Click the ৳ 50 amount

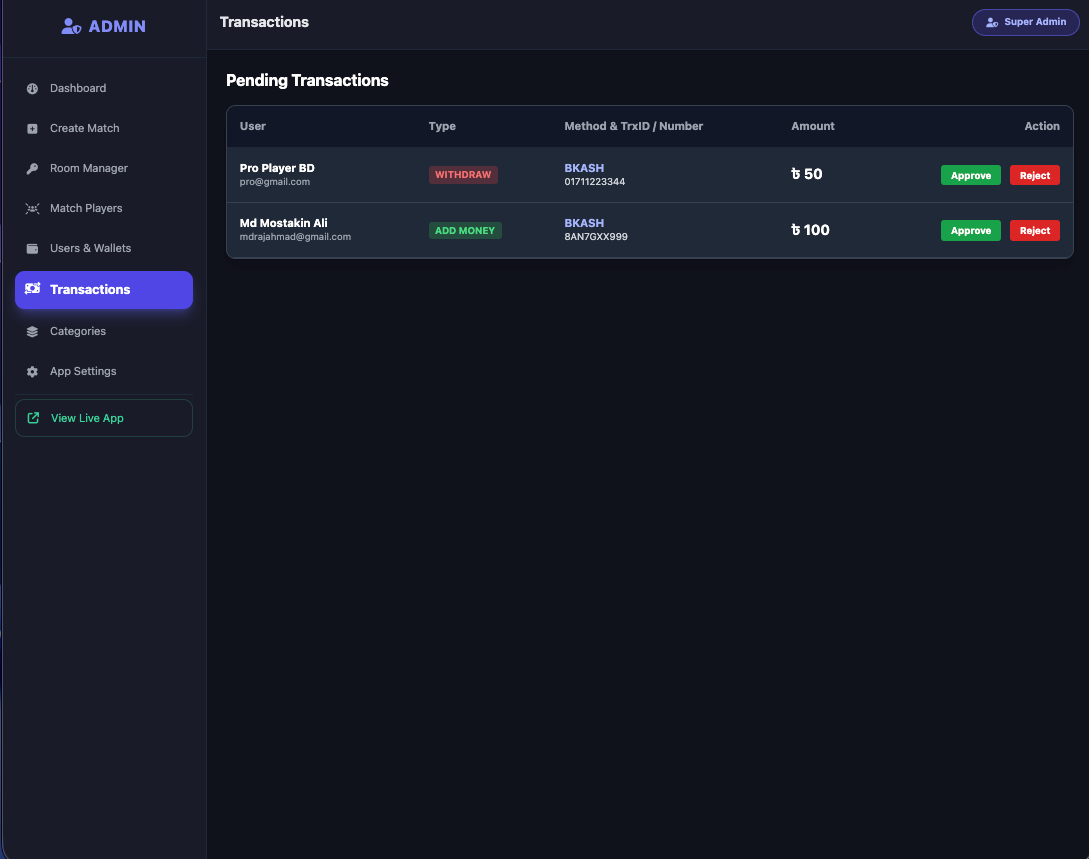pos(806,174)
